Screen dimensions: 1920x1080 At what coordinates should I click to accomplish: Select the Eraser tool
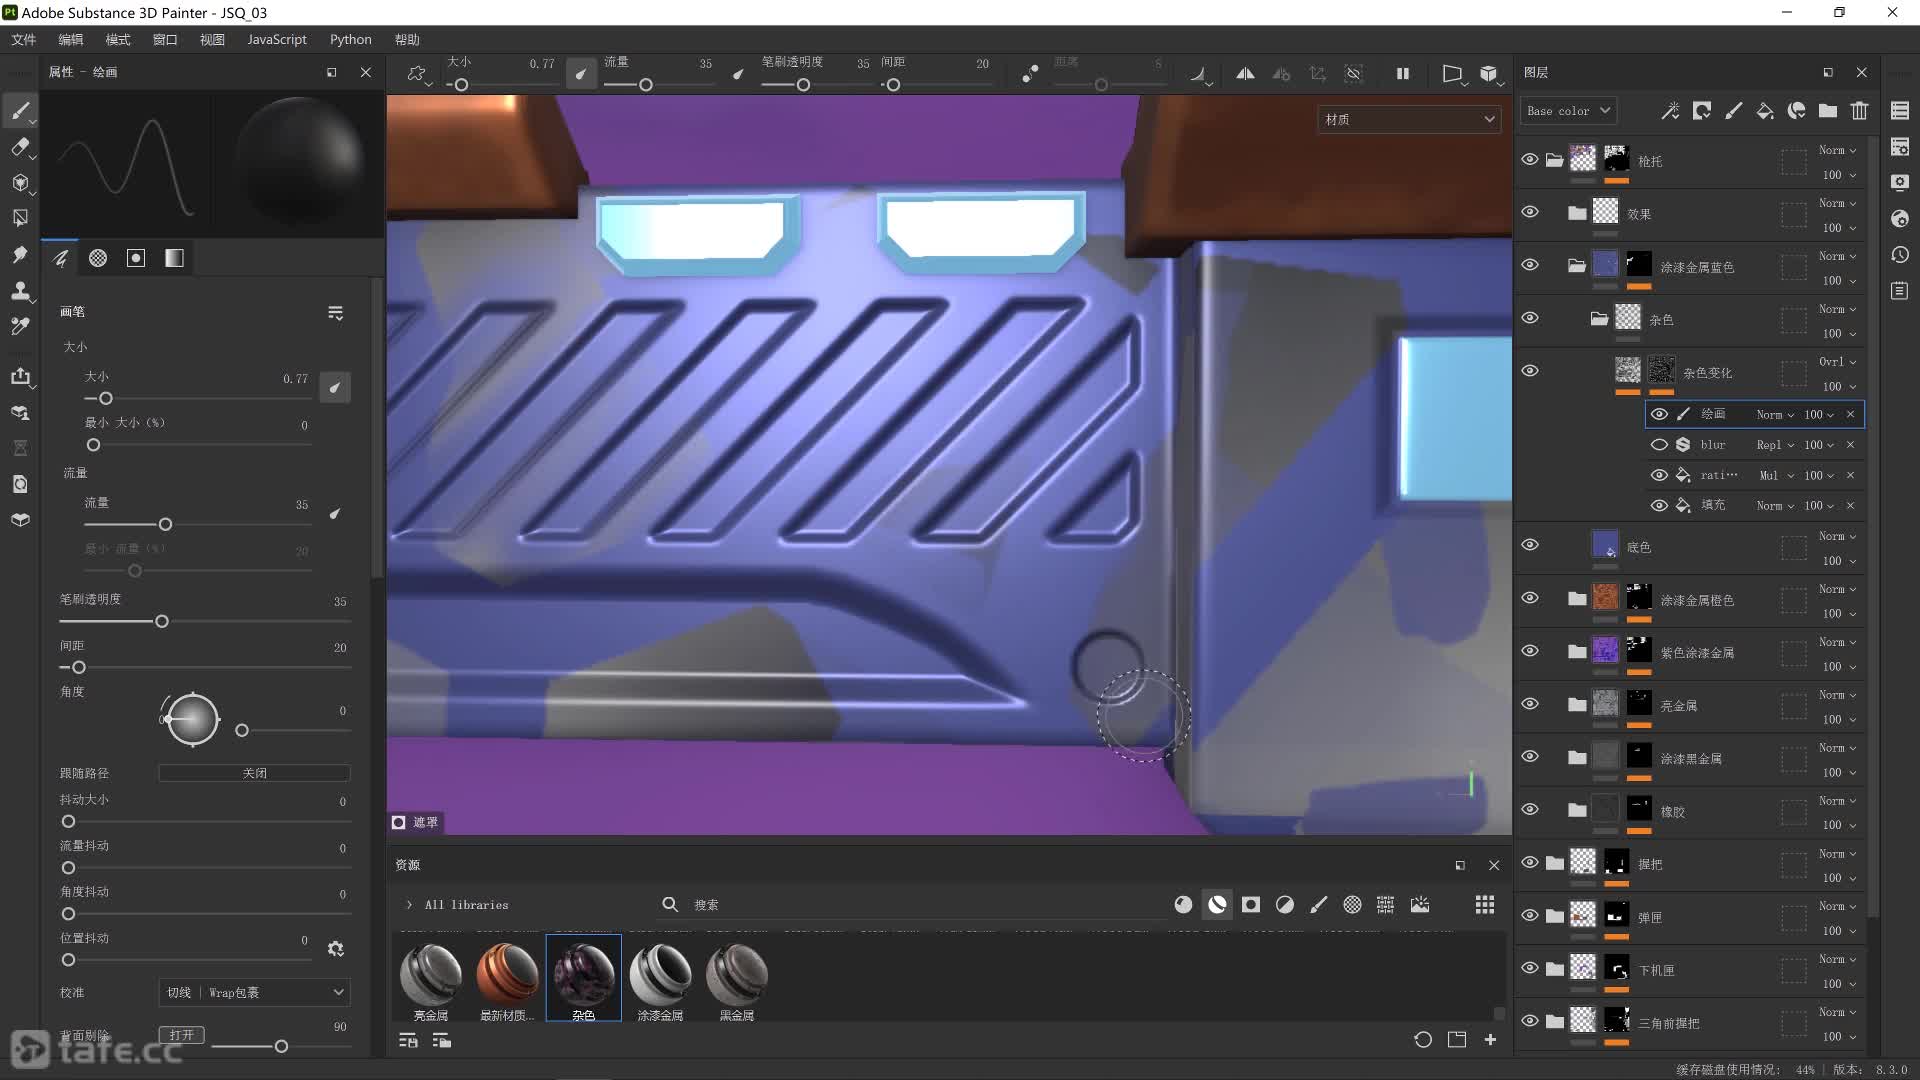point(20,147)
